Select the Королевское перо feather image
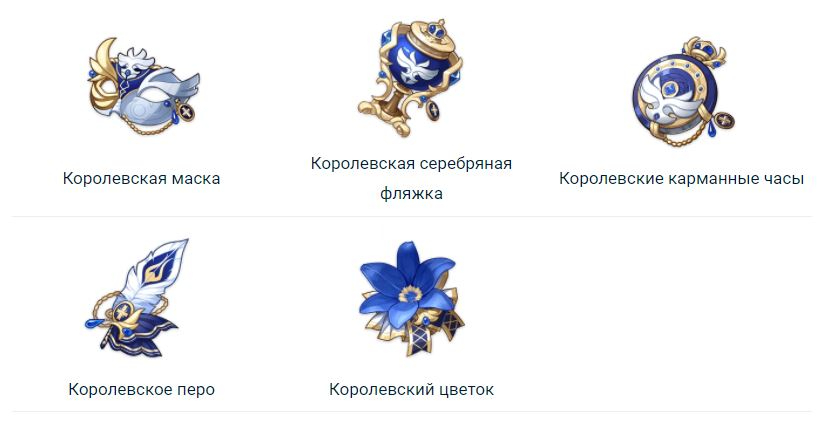 (138, 298)
